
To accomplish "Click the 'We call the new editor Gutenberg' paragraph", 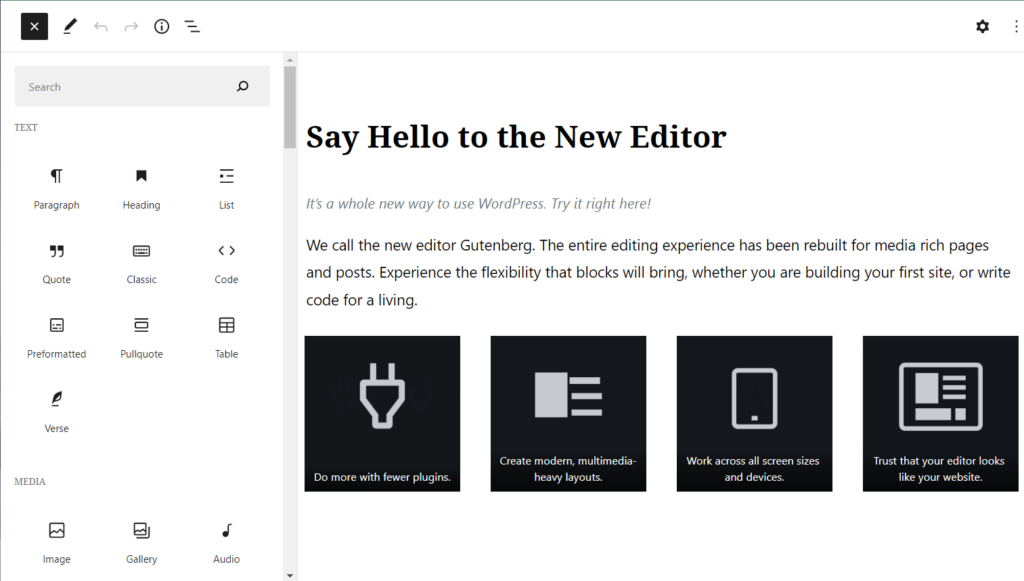I will point(658,272).
